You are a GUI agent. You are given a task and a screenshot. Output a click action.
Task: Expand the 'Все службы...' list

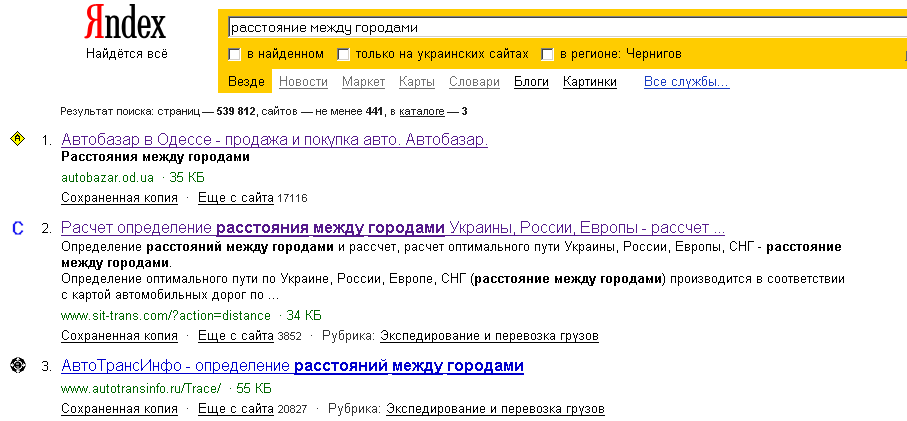[x=686, y=82]
